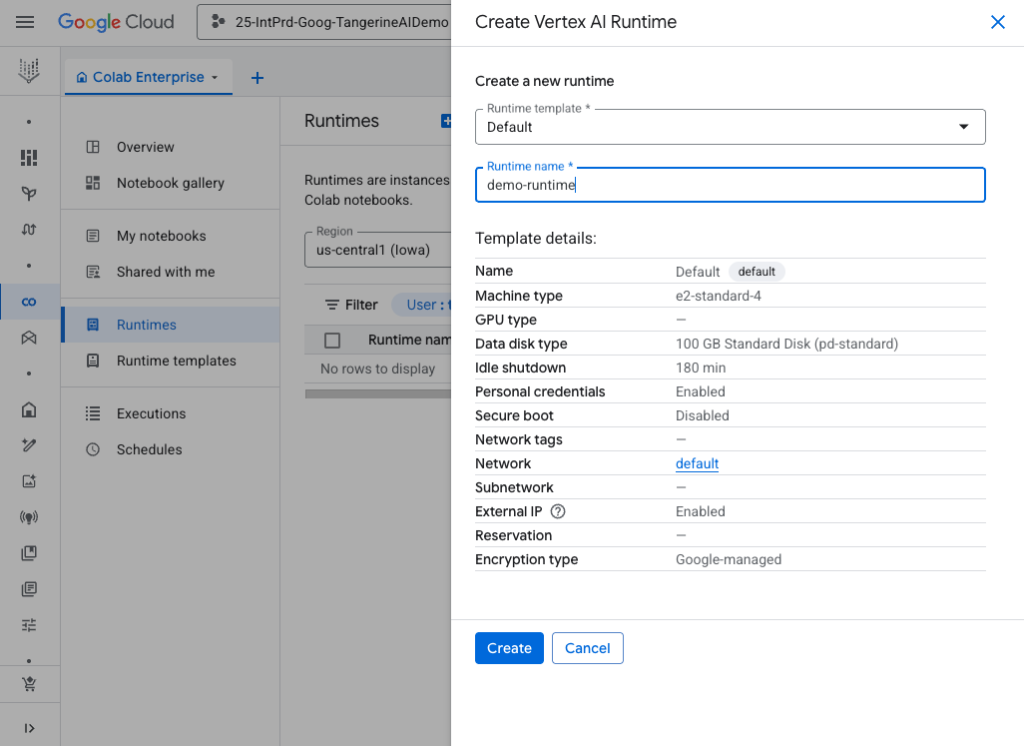Open the project selector 25-IntPrd-Goog-TangerineAIDemo

coord(325,22)
